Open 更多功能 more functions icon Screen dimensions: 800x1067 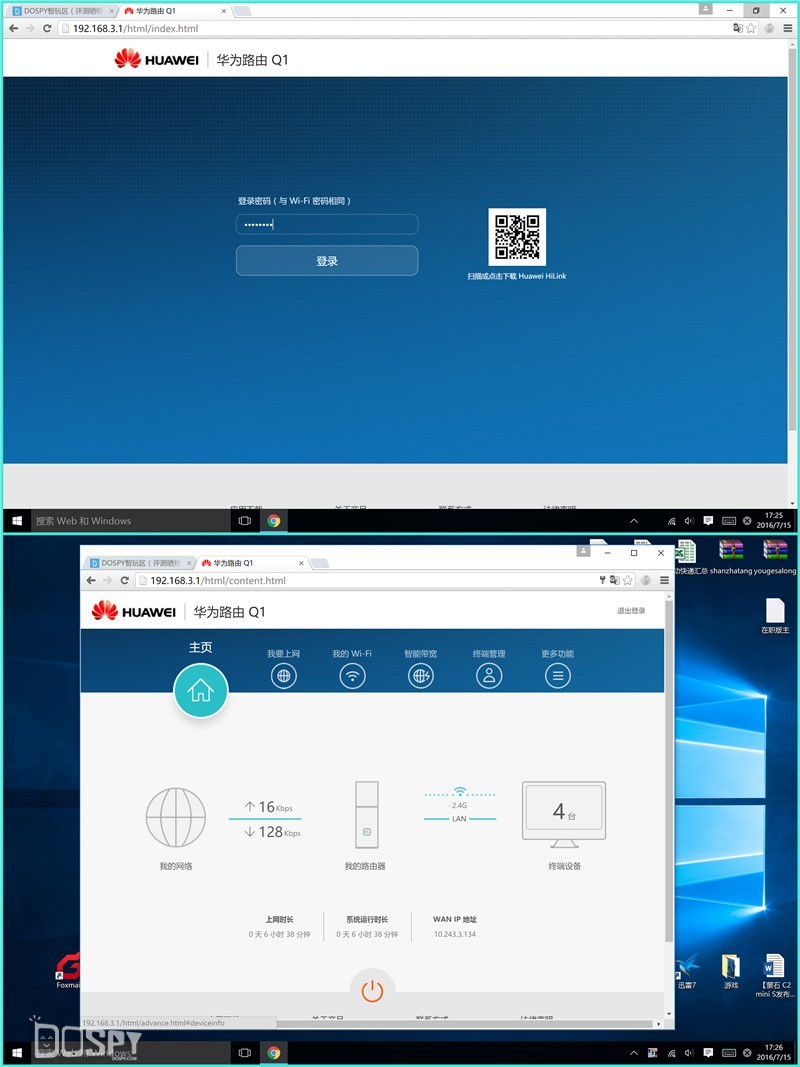[x=558, y=676]
